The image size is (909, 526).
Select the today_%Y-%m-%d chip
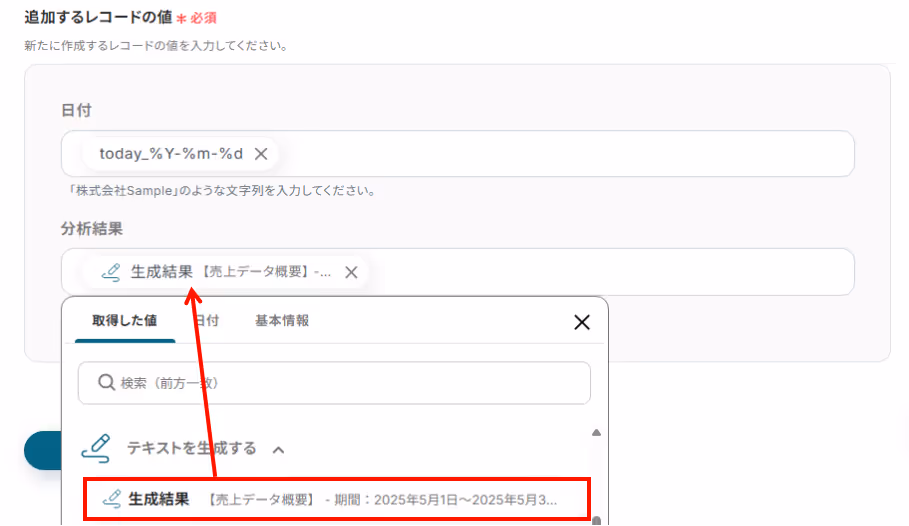point(180,154)
